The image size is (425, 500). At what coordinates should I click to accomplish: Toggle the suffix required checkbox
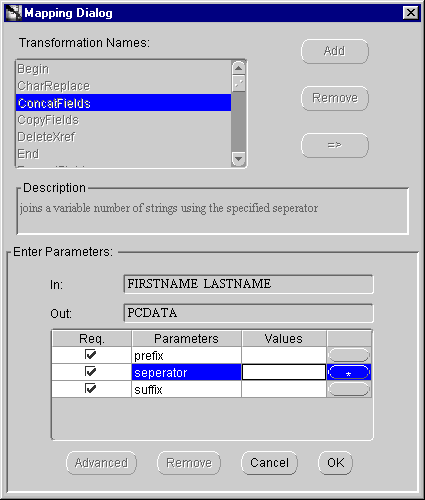click(x=90, y=388)
